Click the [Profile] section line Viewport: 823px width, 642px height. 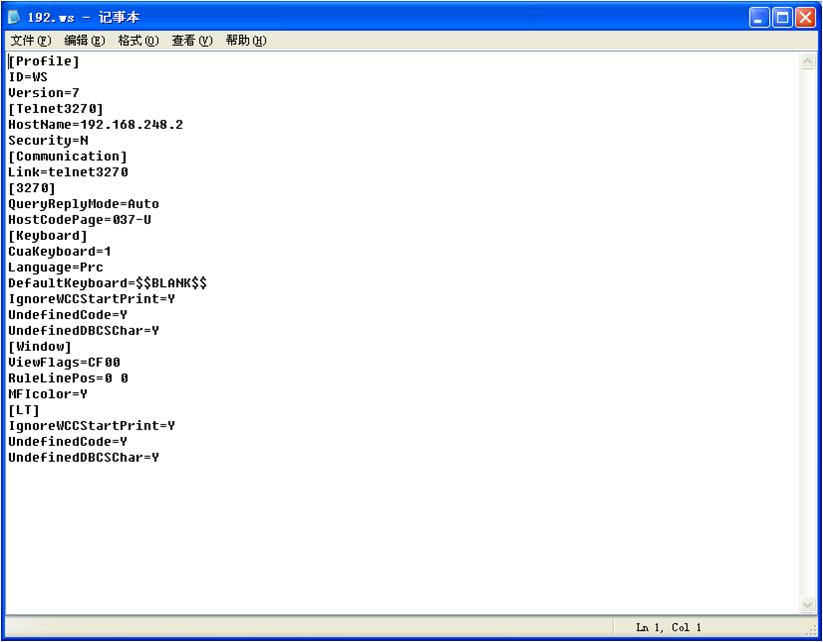click(x=44, y=61)
